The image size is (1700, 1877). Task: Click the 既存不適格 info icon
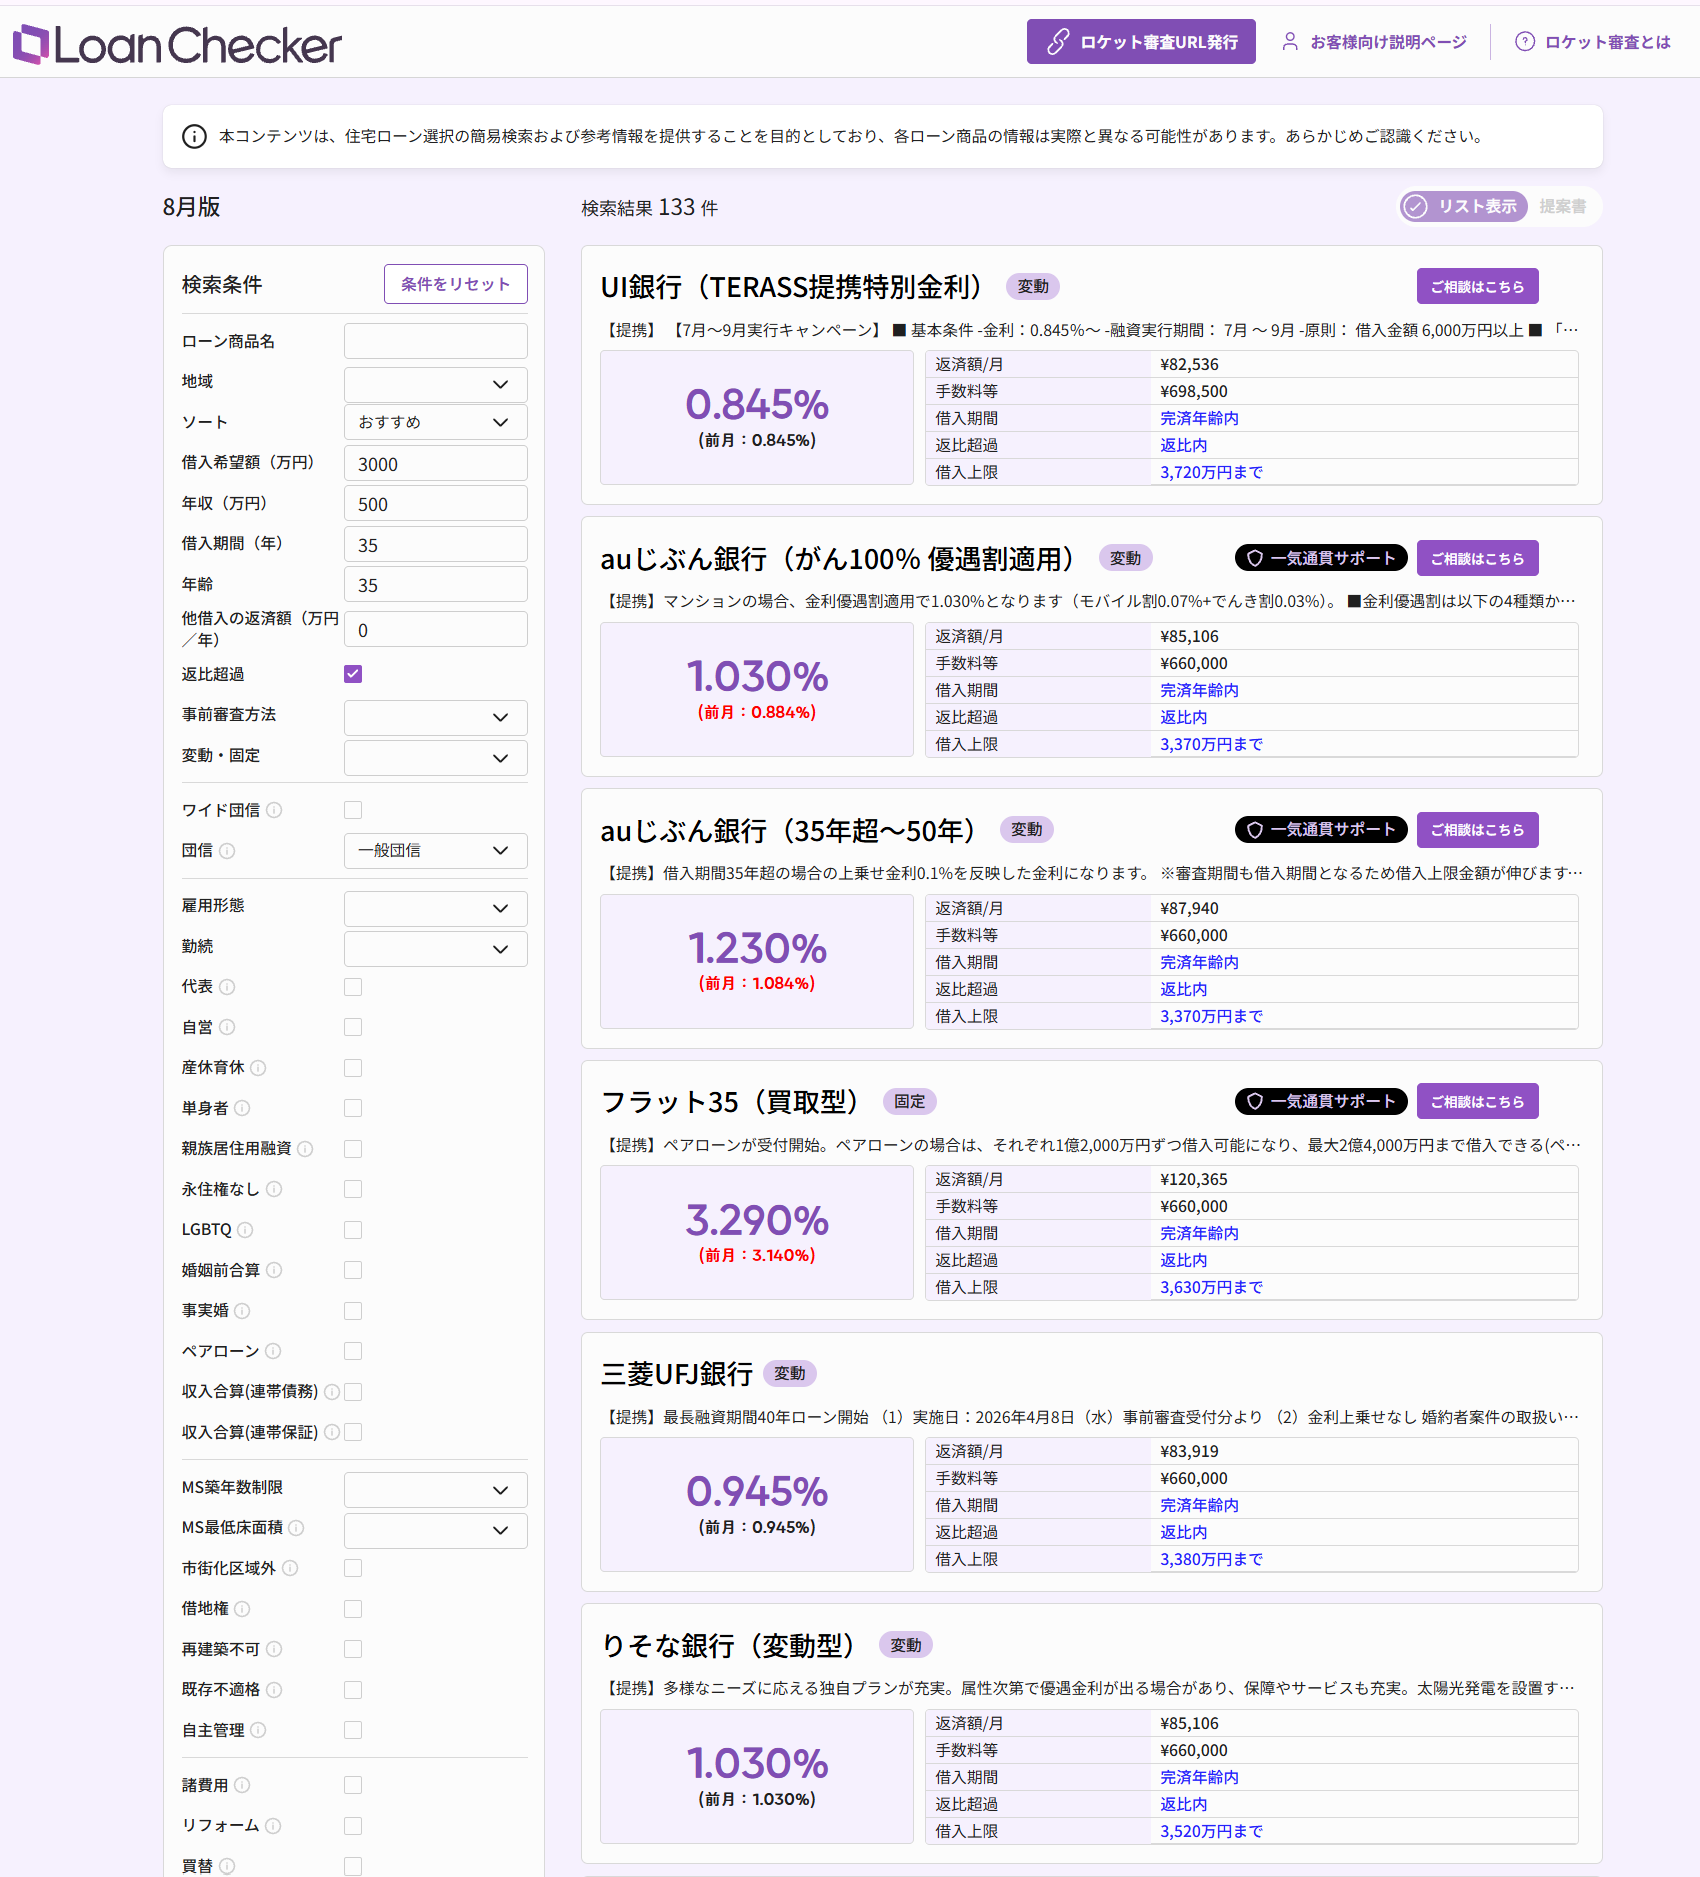tap(274, 1690)
